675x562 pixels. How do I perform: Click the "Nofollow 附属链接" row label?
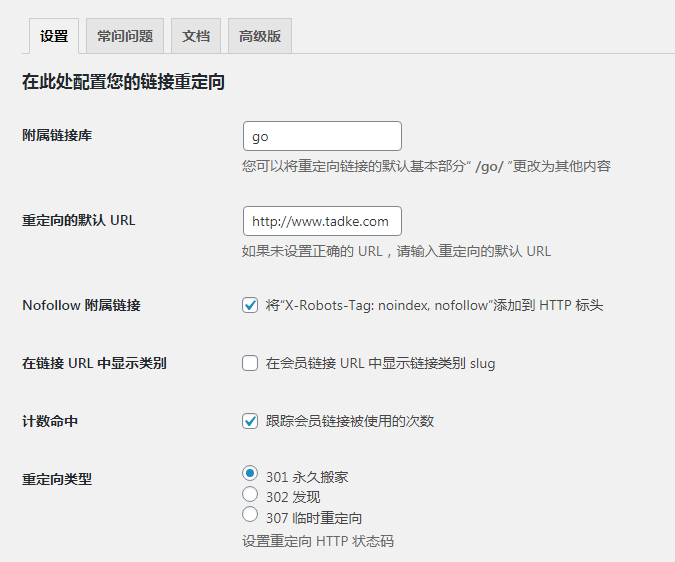pos(81,306)
